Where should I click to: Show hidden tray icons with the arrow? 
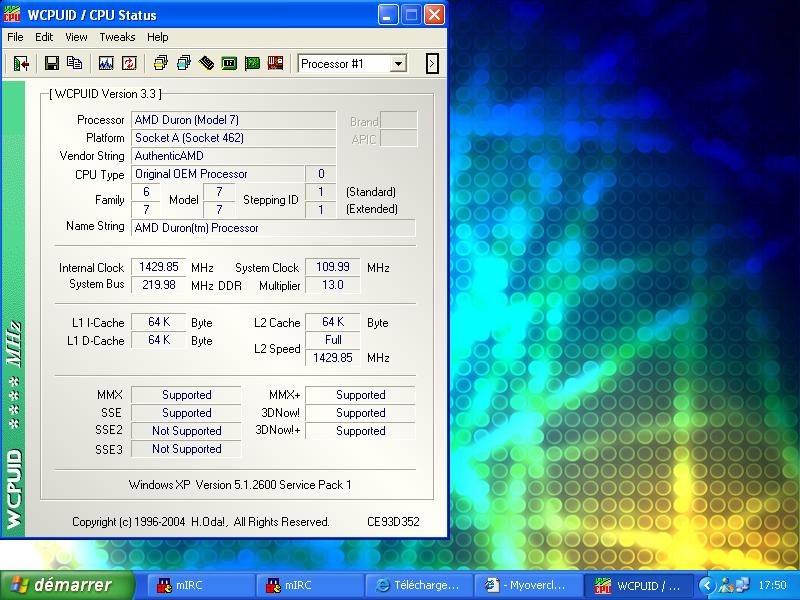706,585
